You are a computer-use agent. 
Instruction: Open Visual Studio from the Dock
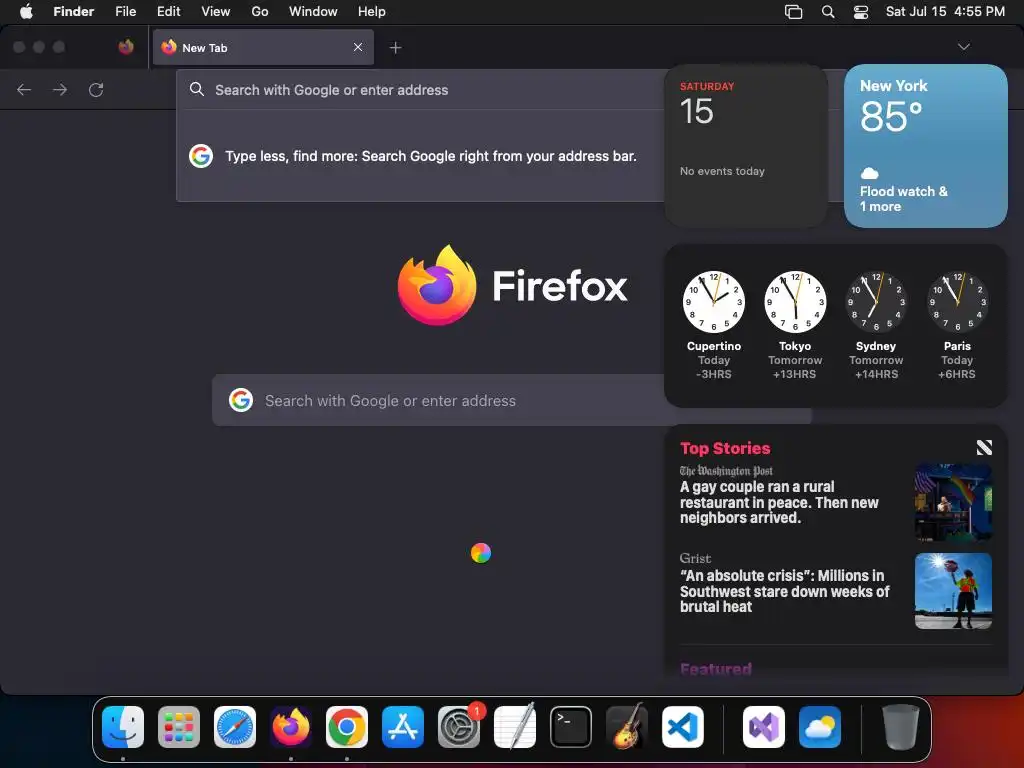[763, 727]
